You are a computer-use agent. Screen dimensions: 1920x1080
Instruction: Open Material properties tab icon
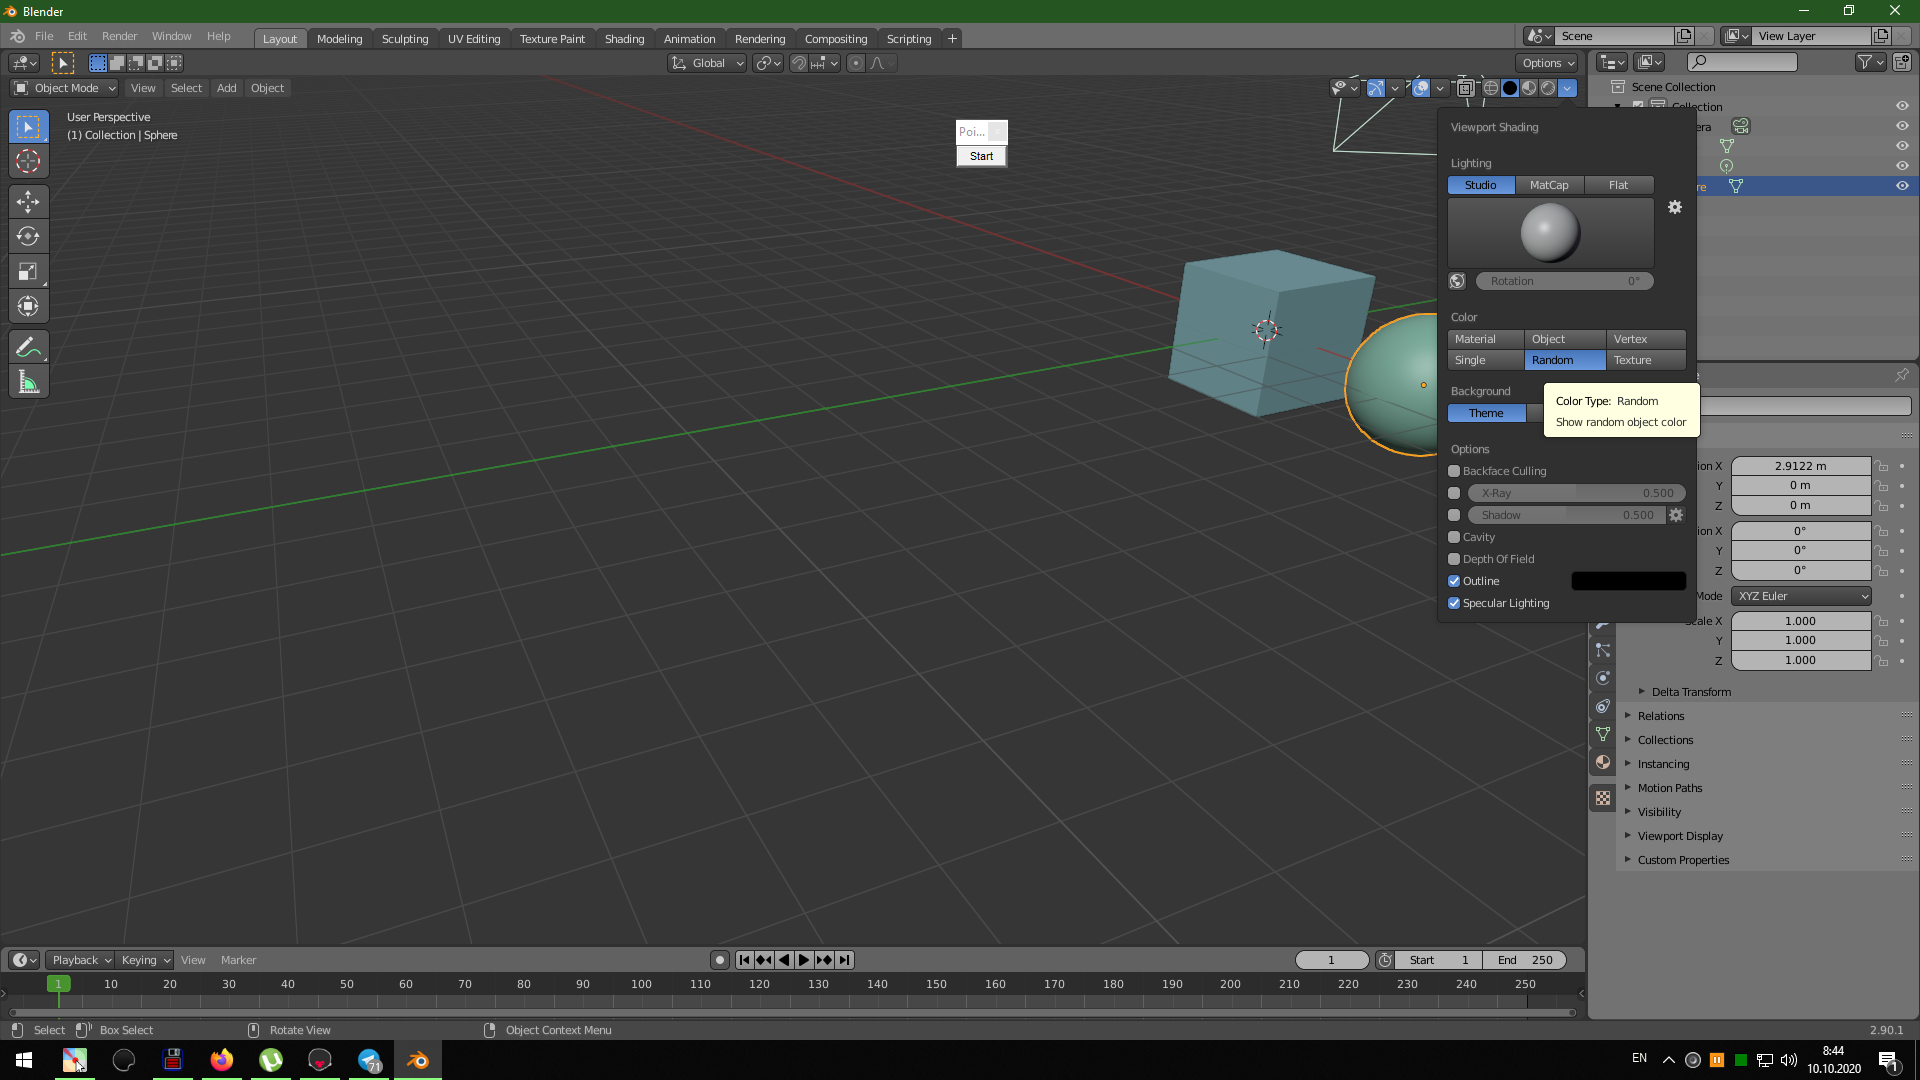[x=1603, y=762]
